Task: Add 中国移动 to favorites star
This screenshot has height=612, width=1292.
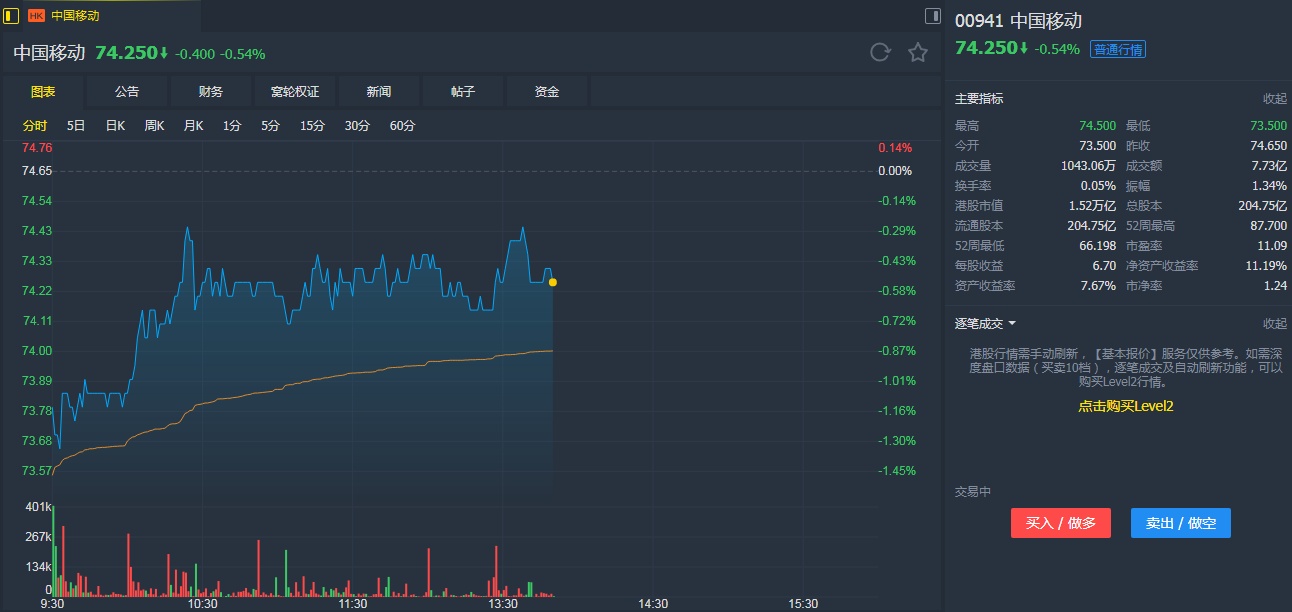Action: tap(917, 53)
